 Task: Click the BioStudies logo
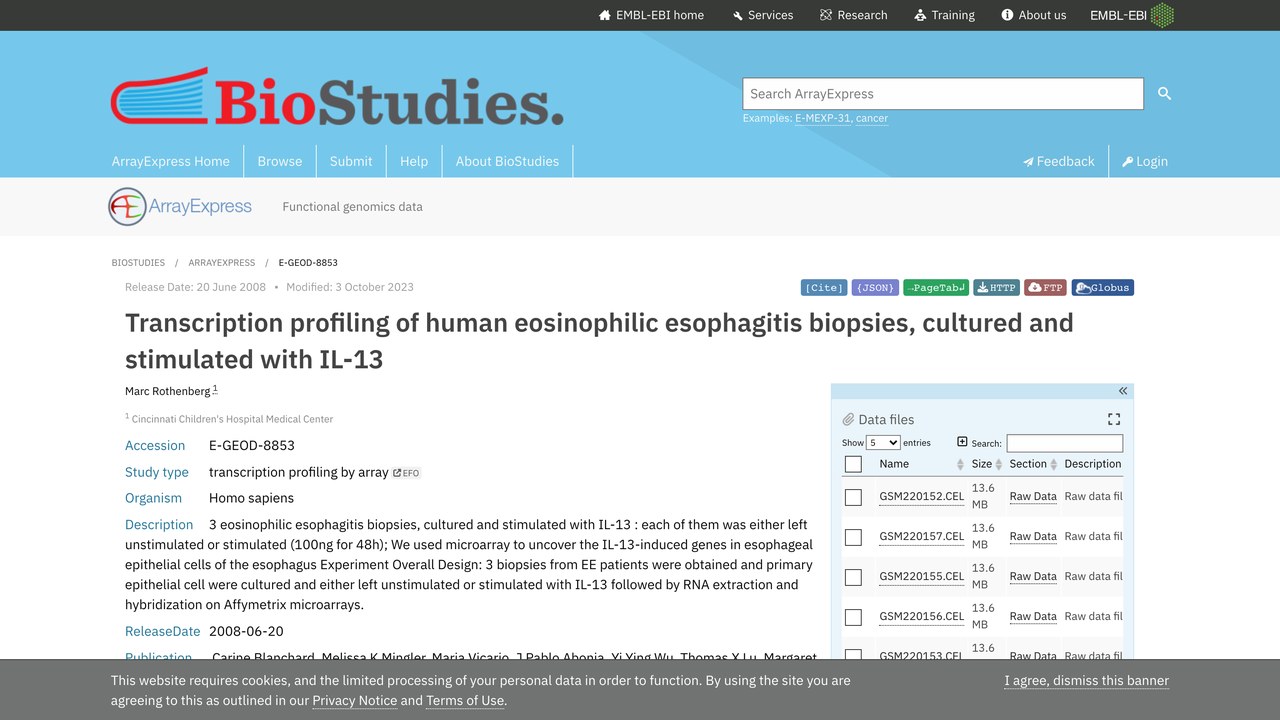point(337,98)
